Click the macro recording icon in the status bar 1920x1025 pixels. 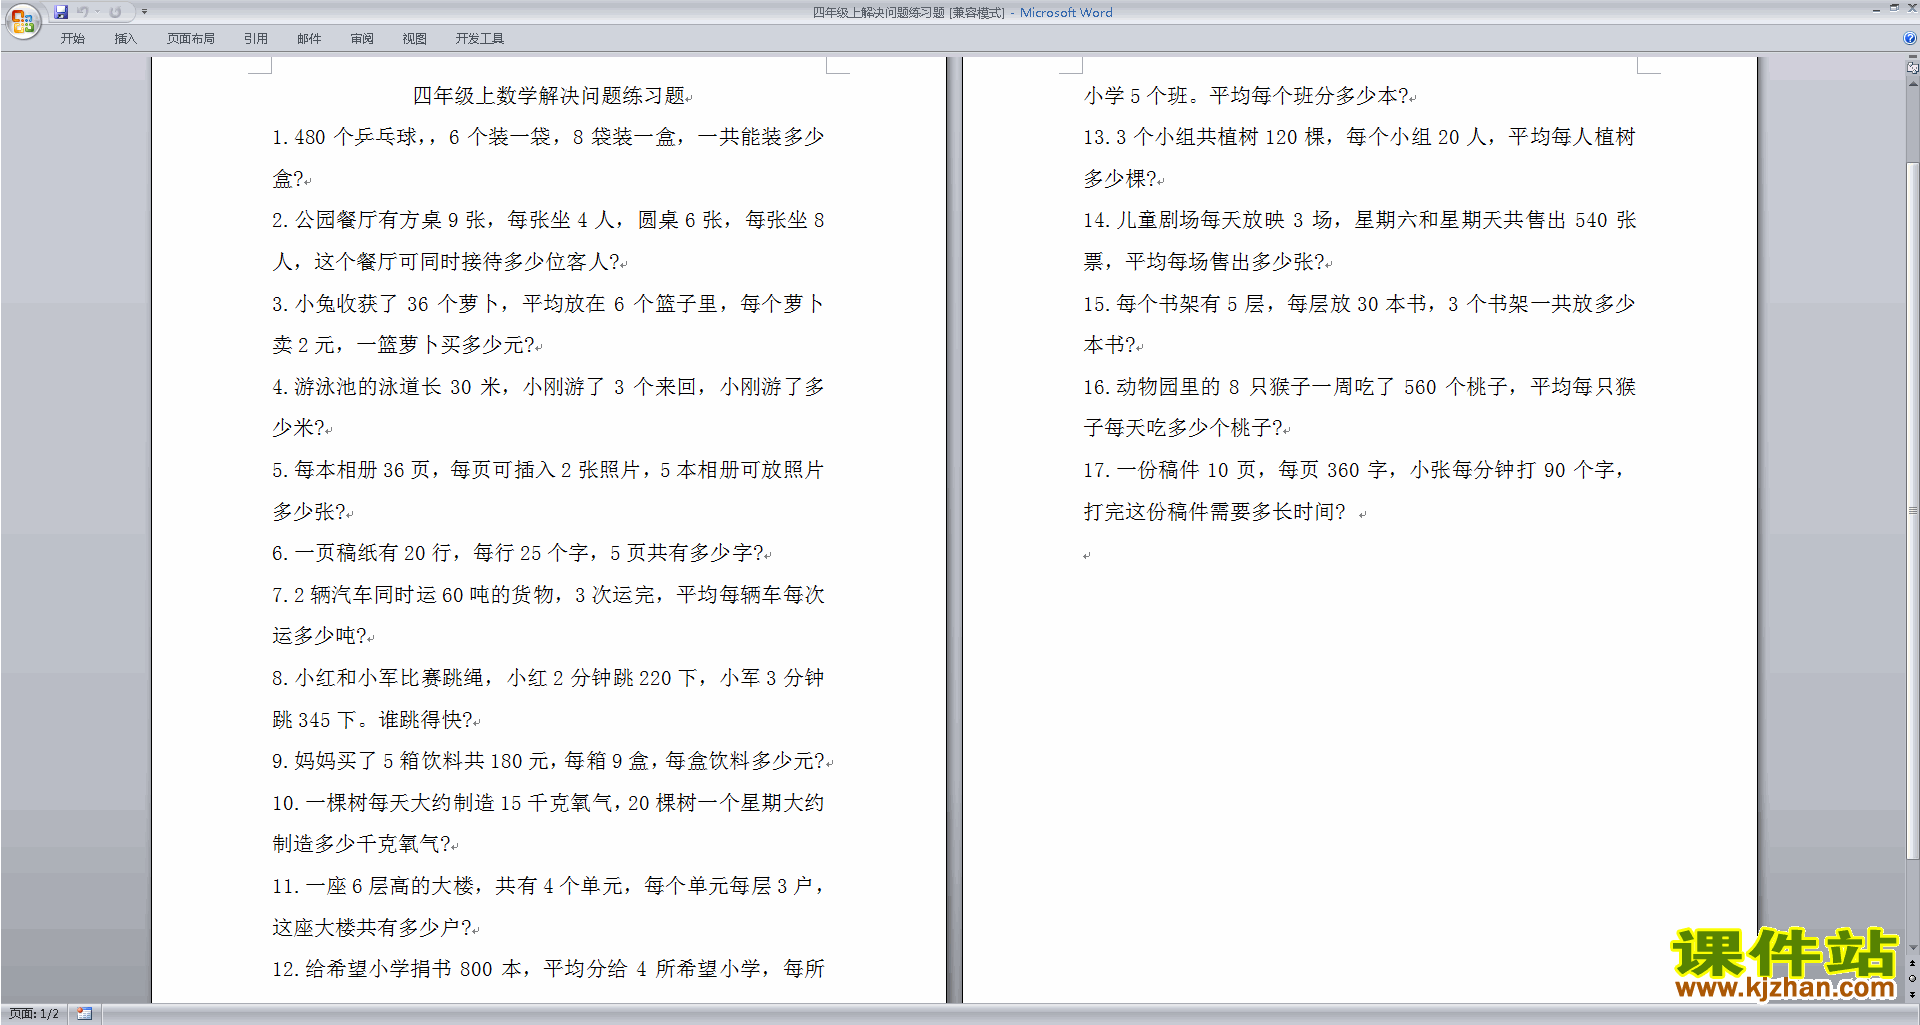(84, 1014)
